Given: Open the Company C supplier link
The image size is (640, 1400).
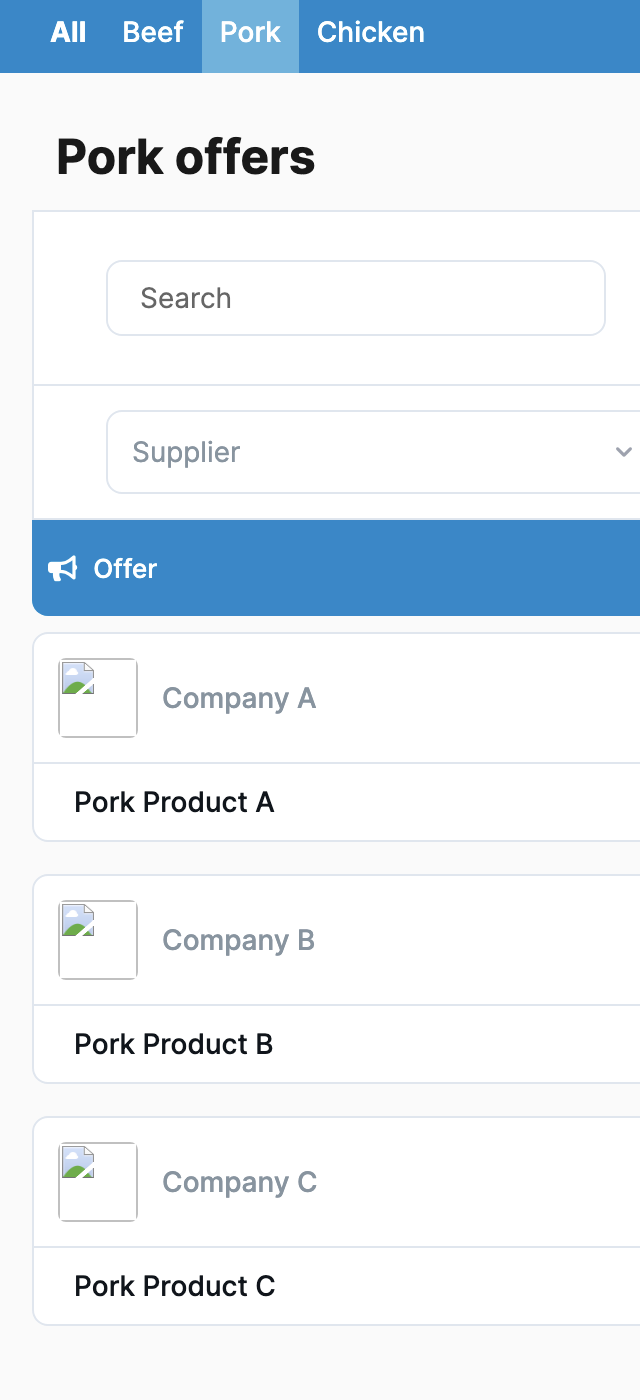Looking at the screenshot, I should point(240,1182).
